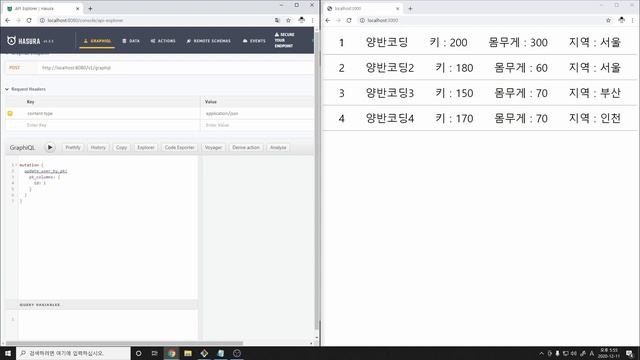The image size is (640, 360).
Task: Bookmark the localhost:3000 page
Action: coord(608,20)
